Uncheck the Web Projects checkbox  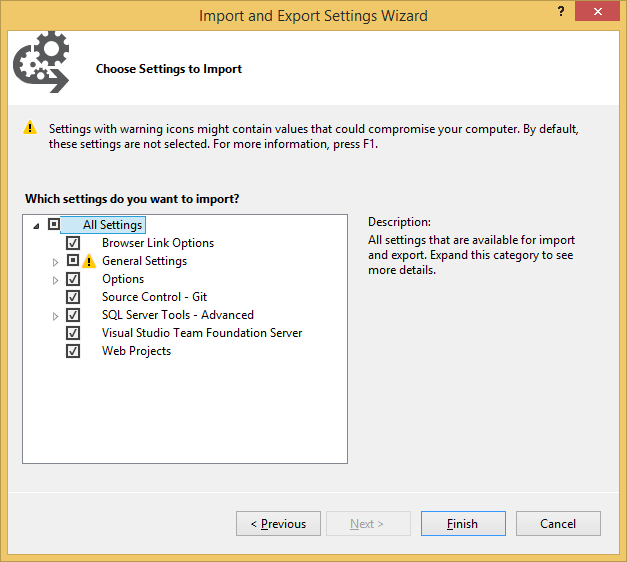coord(73,351)
